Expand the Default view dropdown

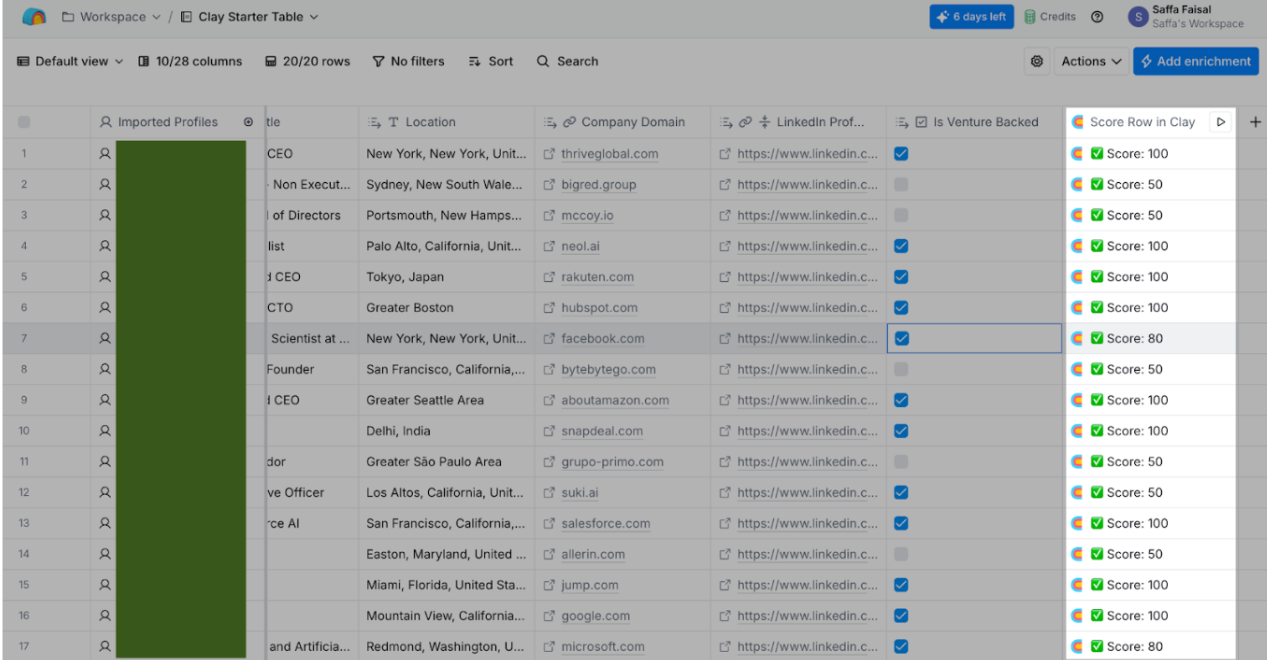coord(70,61)
